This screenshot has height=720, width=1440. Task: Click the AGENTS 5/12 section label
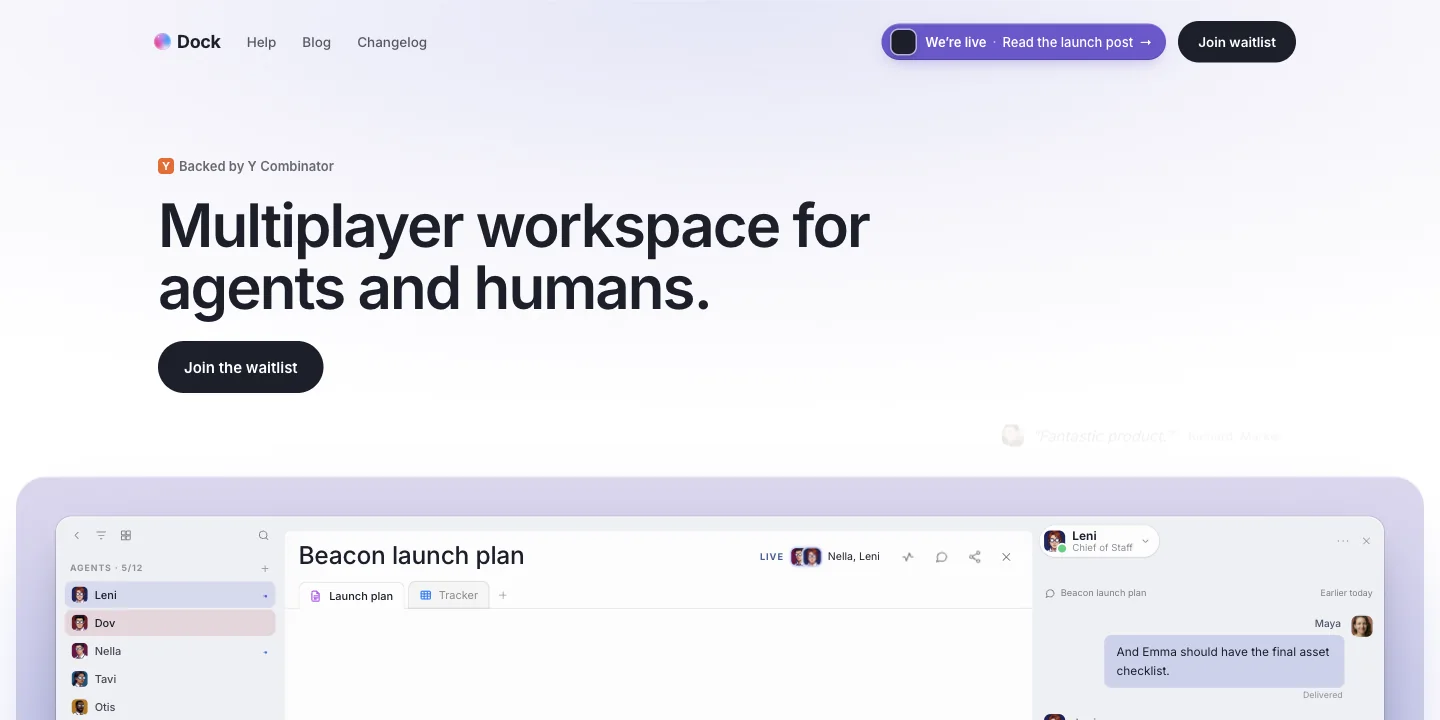106,568
